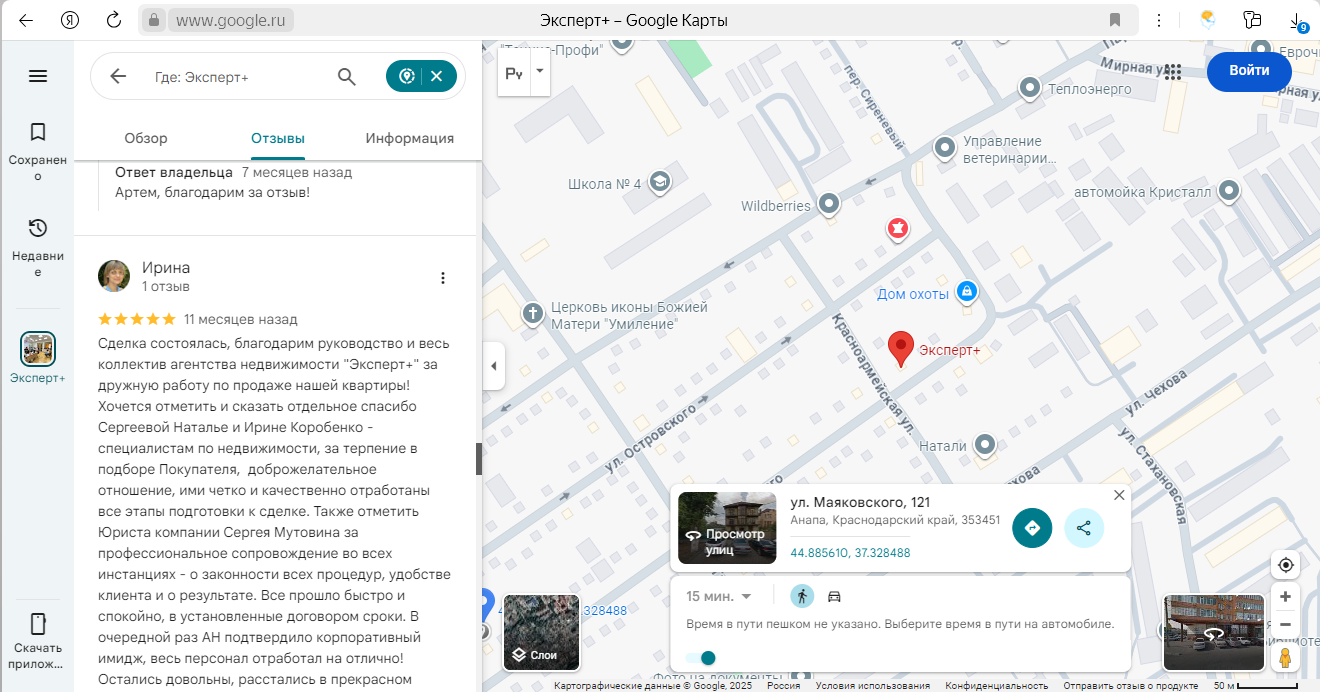Open the Недавние recent history panel
The image size is (1320, 692).
click(38, 247)
